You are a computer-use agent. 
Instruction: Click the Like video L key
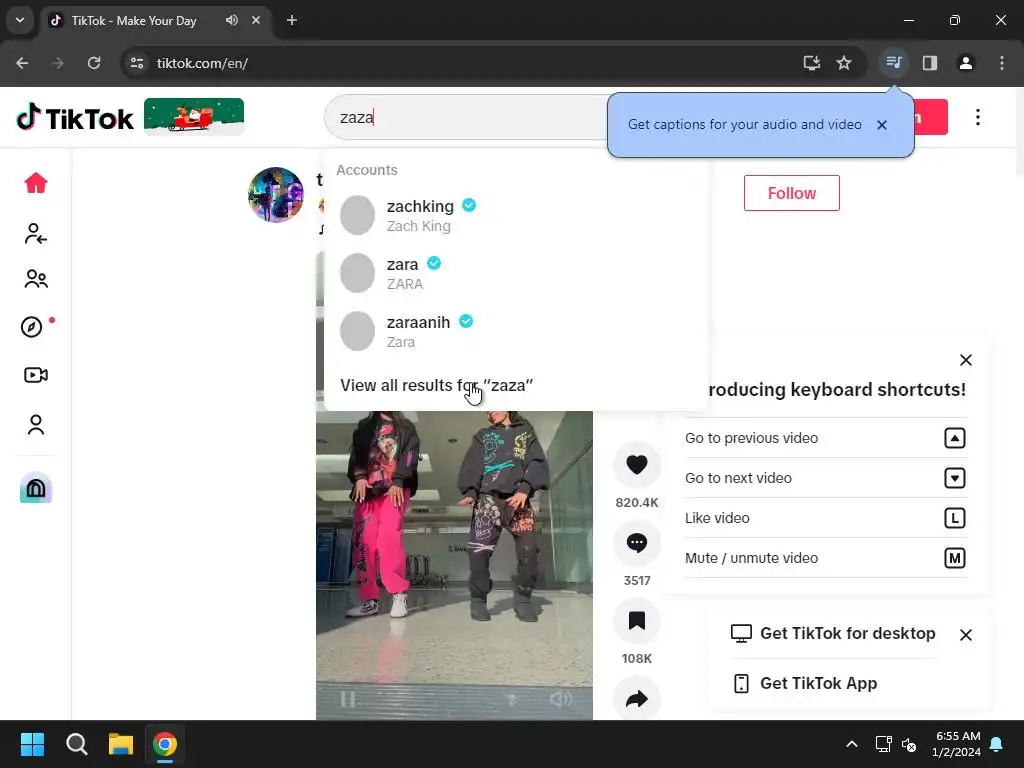(955, 518)
